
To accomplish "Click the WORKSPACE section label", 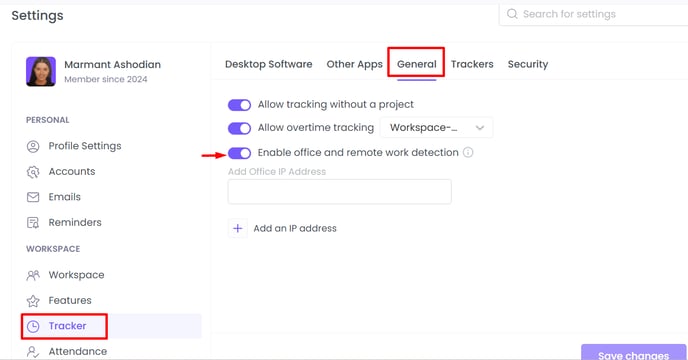I will (53, 249).
